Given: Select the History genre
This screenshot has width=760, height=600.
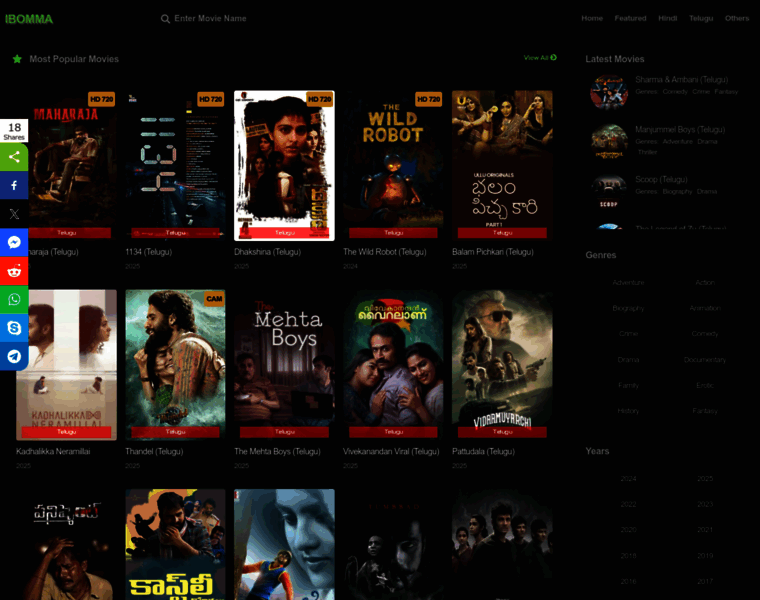Looking at the screenshot, I should [628, 411].
